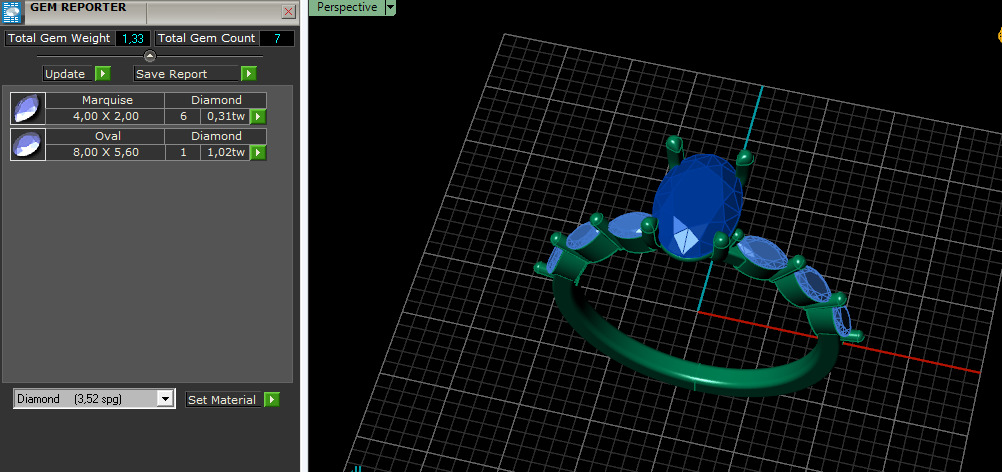The image size is (1002, 472).
Task: Collapse the totals section with round arrow
Action: [x=150, y=56]
